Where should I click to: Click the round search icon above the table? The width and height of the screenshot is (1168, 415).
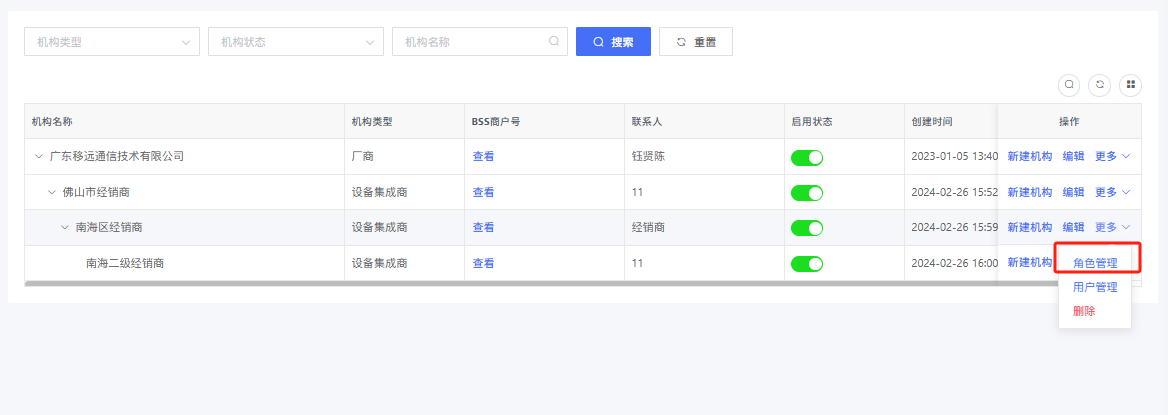pos(1069,85)
